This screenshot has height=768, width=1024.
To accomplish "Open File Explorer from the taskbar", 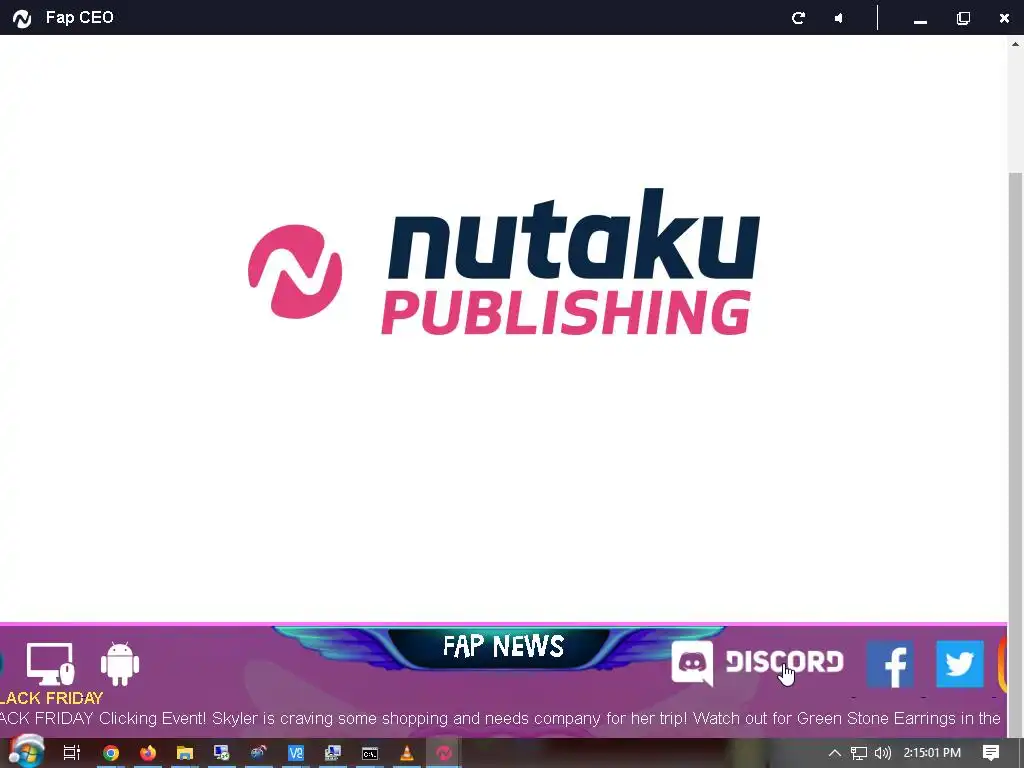I will pyautogui.click(x=185, y=753).
